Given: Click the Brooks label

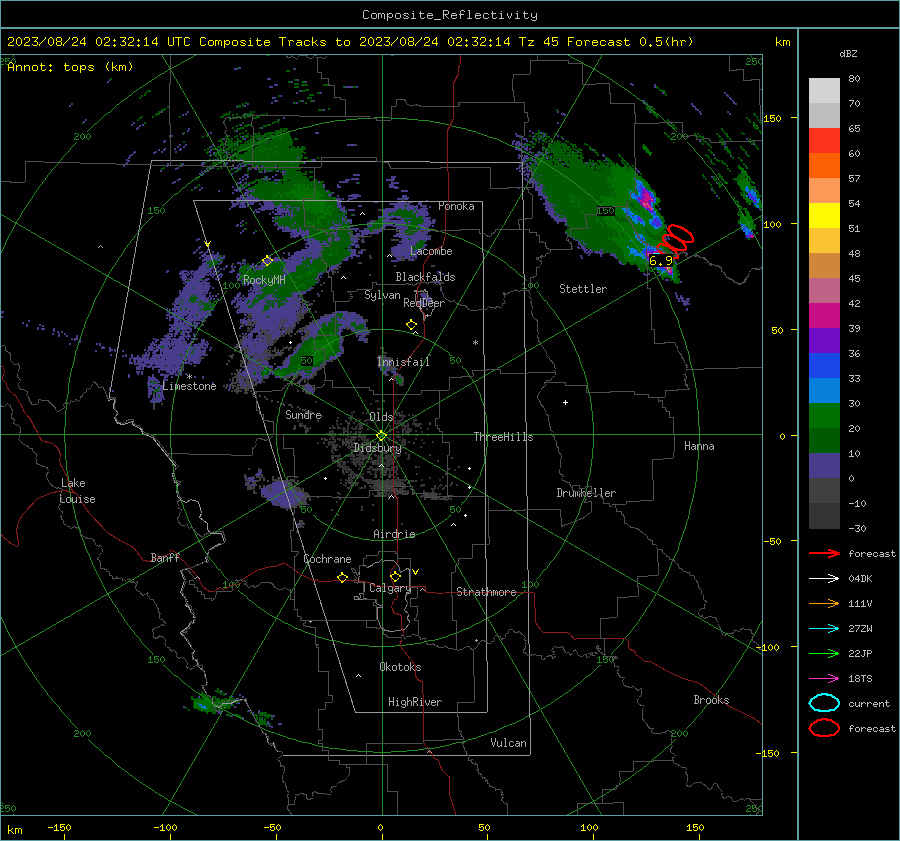Looking at the screenshot, I should pyautogui.click(x=711, y=700).
